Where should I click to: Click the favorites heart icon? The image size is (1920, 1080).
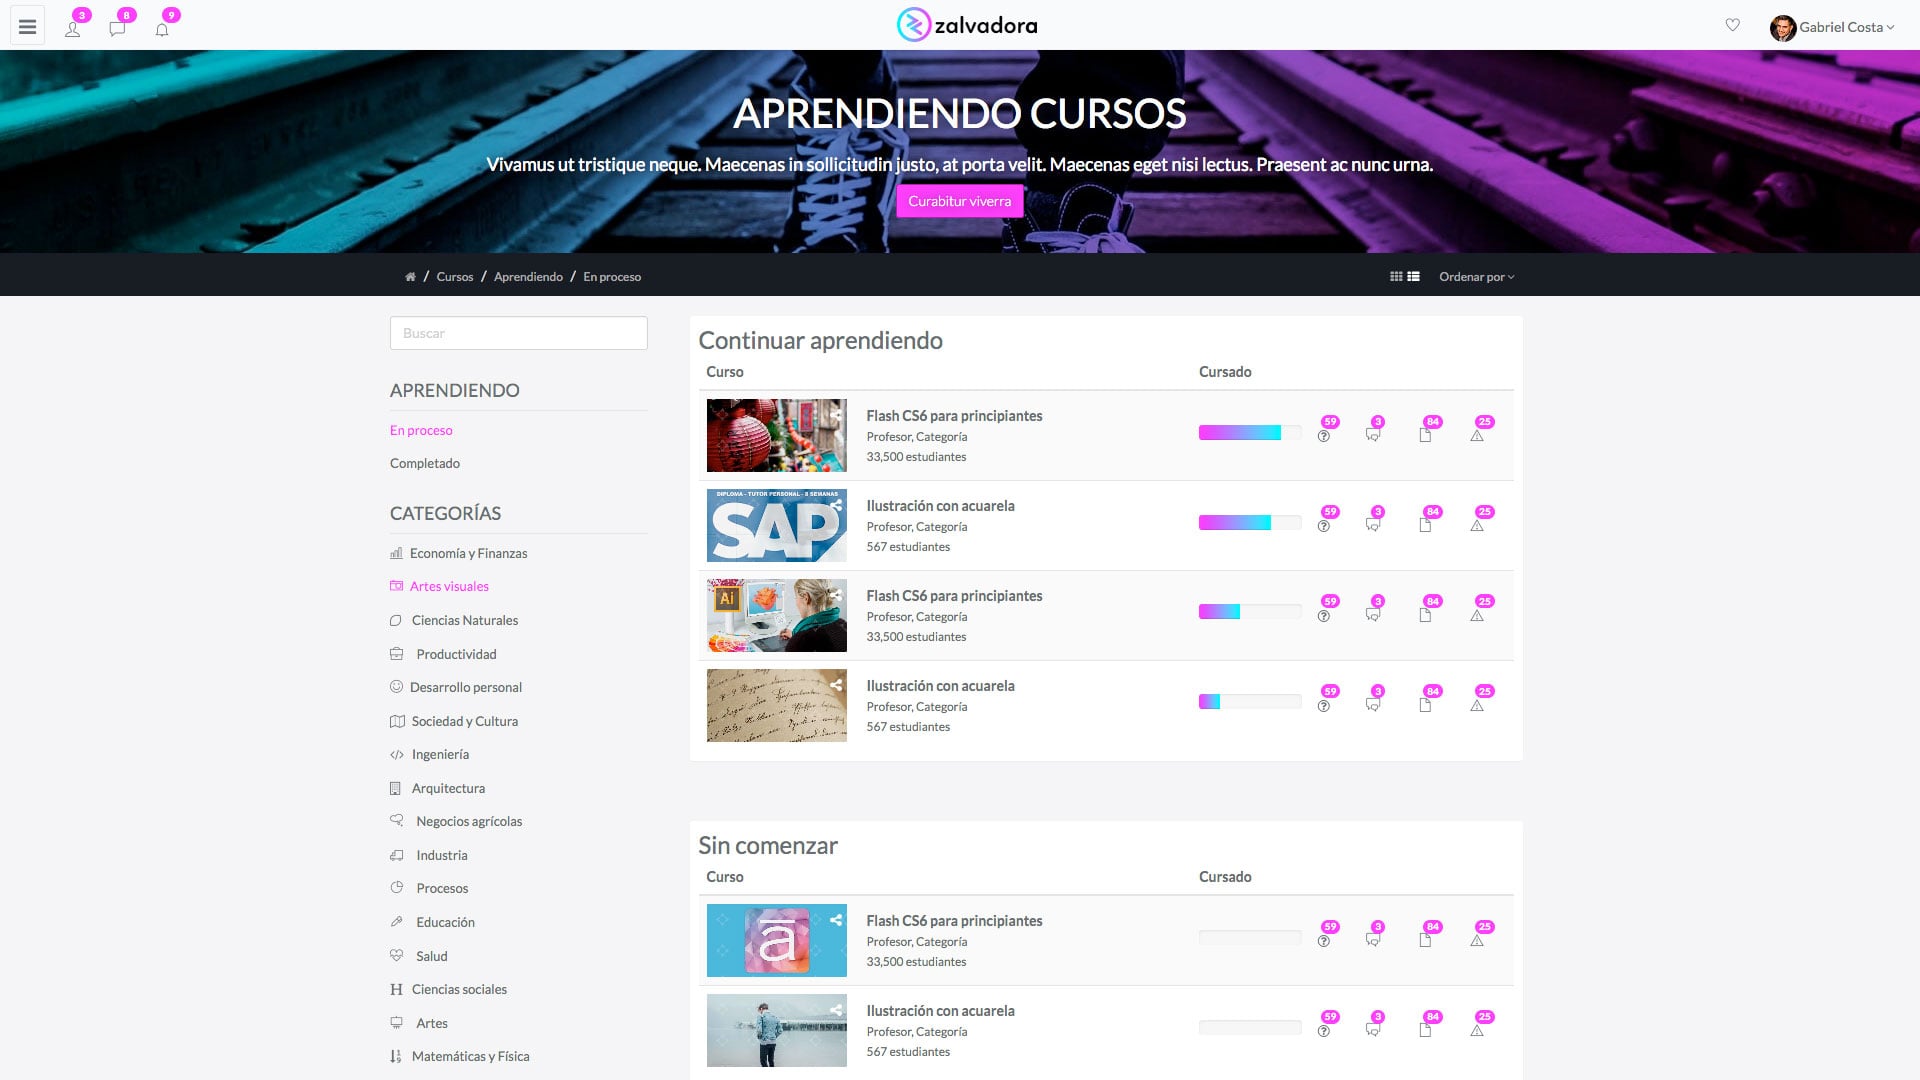pyautogui.click(x=1732, y=25)
